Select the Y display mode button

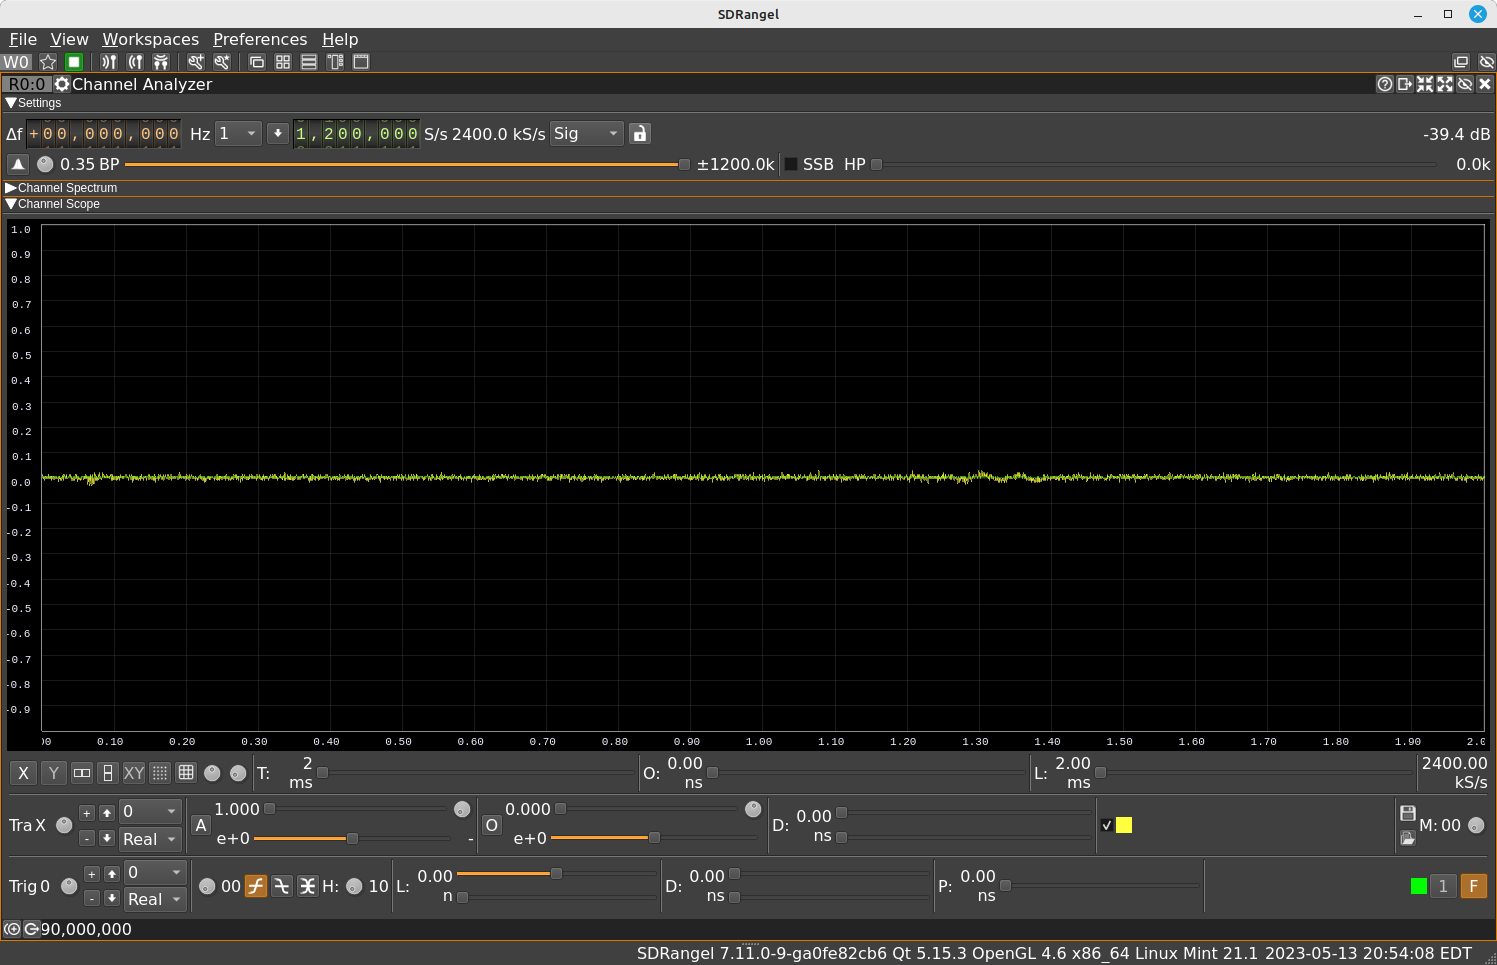[x=54, y=773]
